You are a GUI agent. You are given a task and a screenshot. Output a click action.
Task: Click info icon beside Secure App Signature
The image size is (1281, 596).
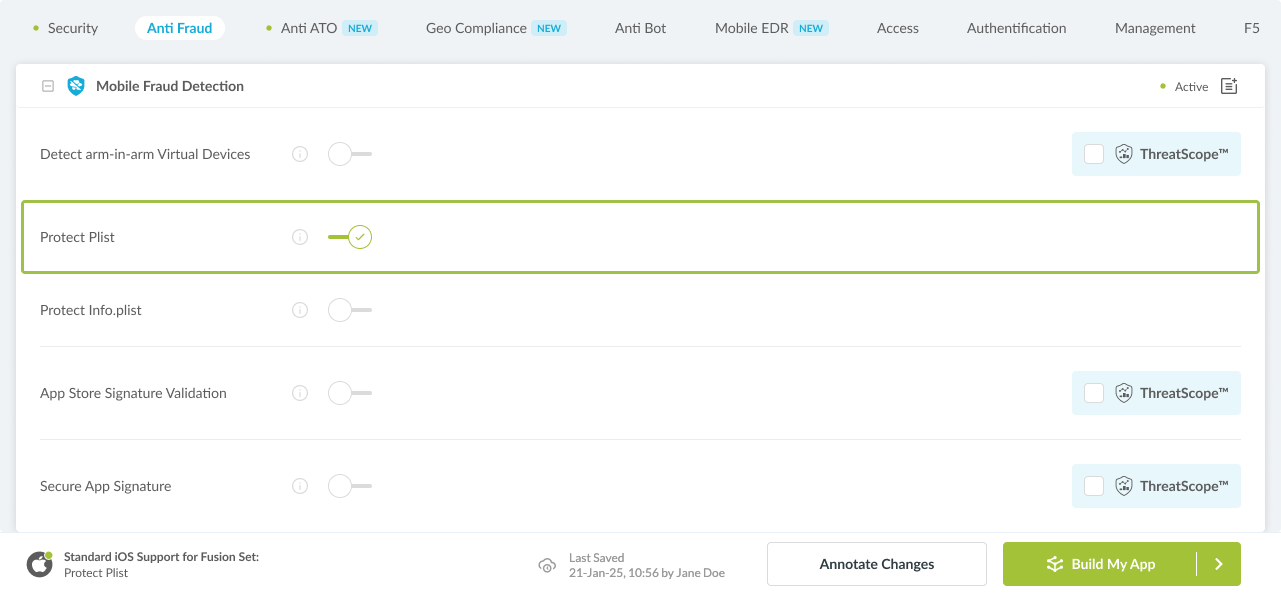[x=300, y=486]
